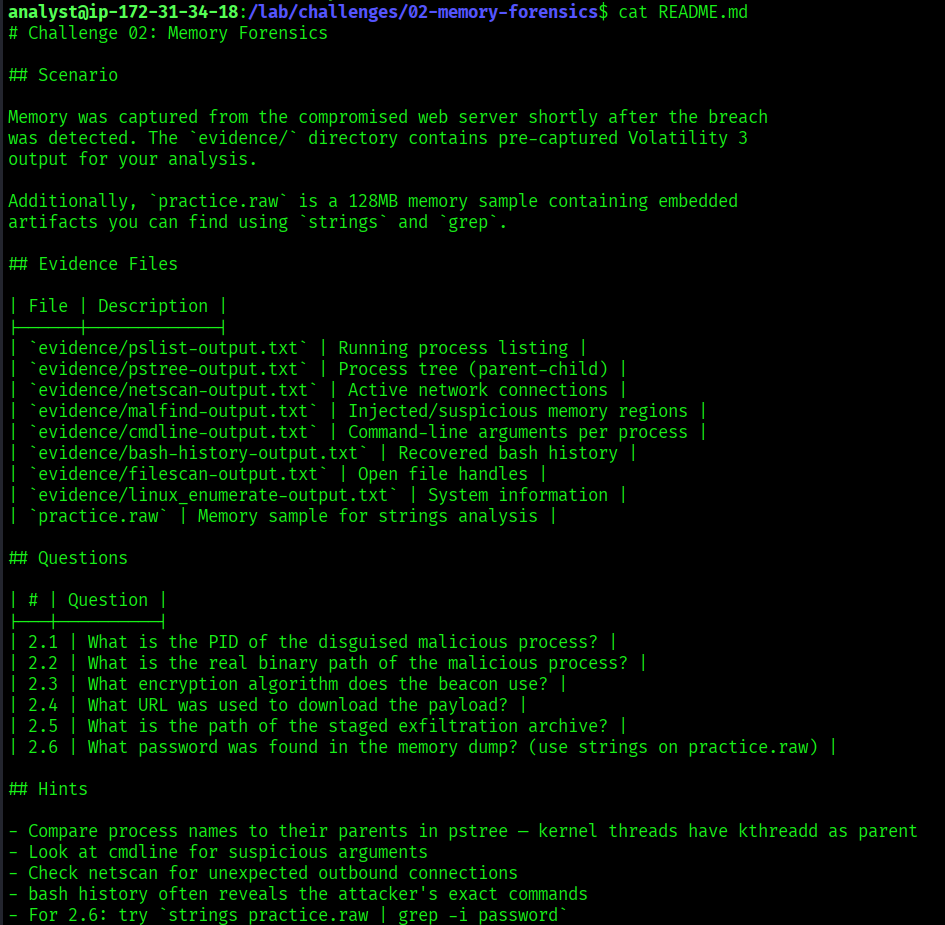Click the '## Scenario' heading line
945x925 pixels.
click(x=63, y=75)
